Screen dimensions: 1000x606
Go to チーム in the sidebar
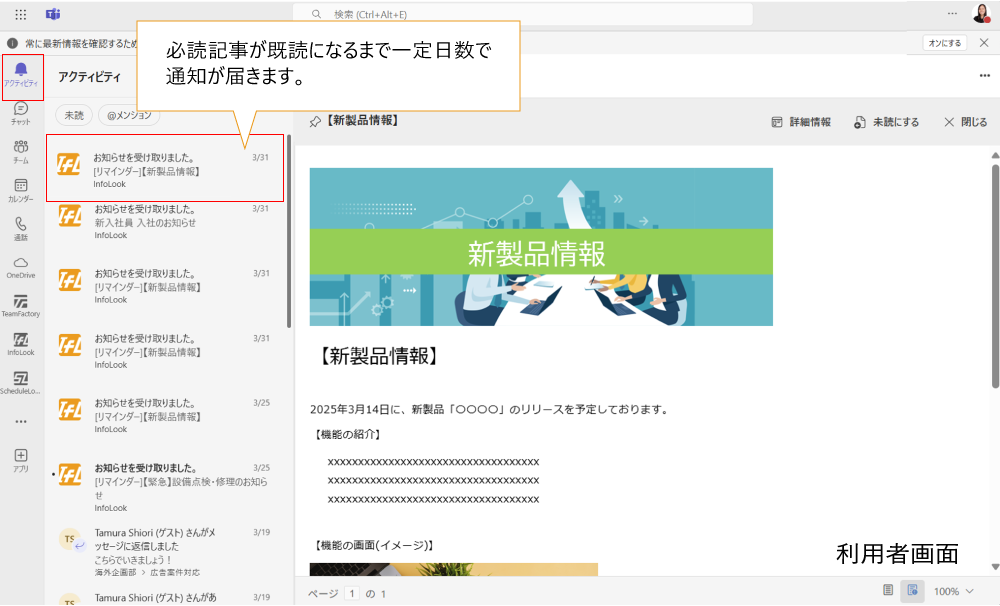21,151
